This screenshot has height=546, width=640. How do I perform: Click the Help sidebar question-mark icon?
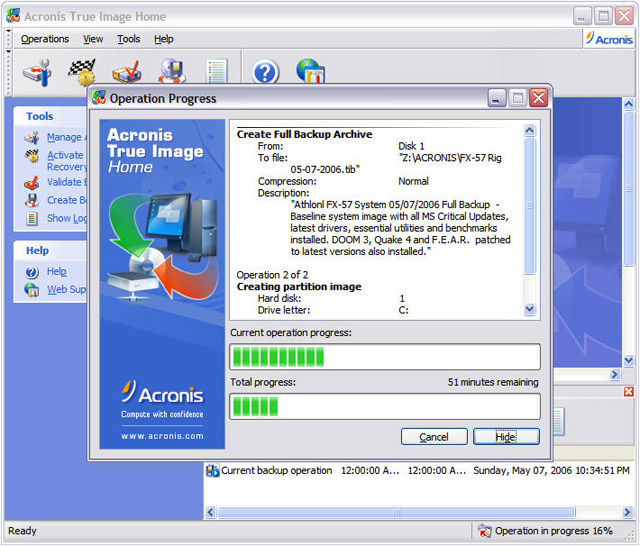point(32,272)
